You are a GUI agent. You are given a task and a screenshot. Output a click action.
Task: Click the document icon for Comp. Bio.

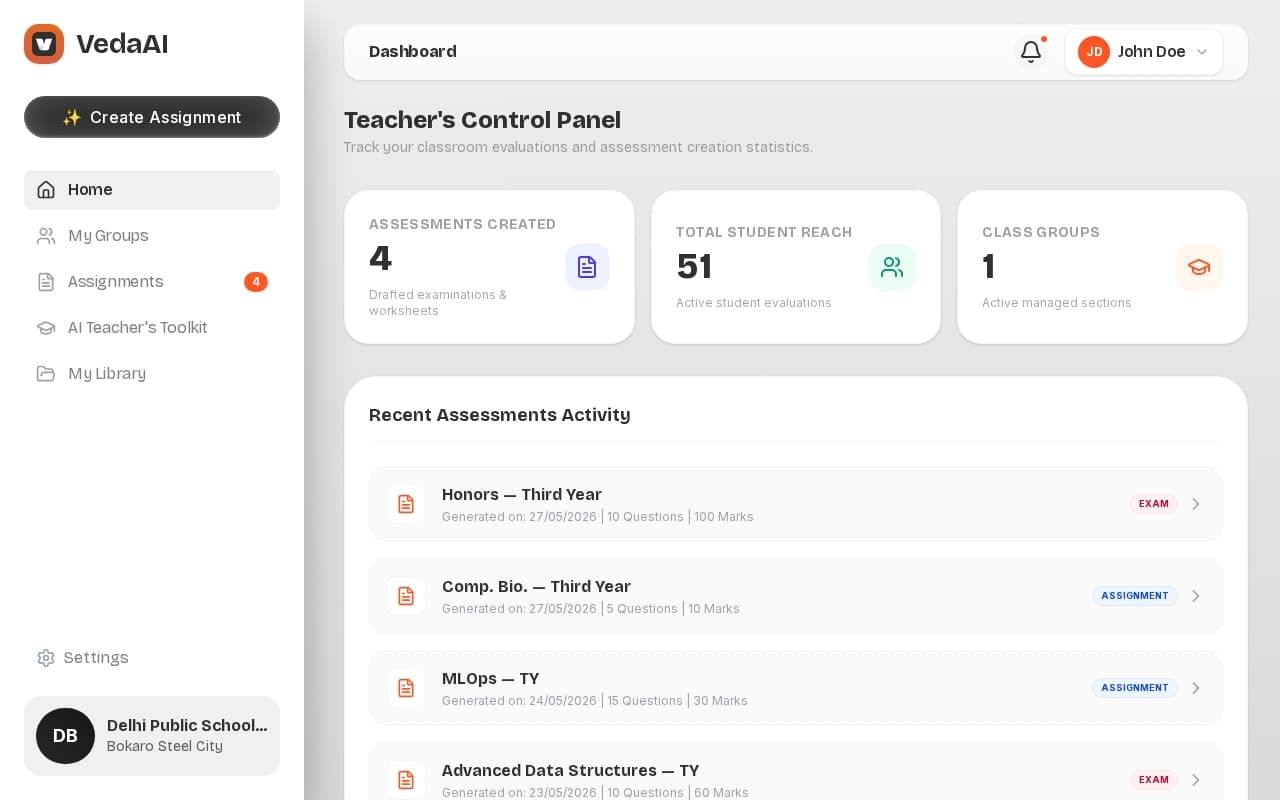[x=406, y=596]
